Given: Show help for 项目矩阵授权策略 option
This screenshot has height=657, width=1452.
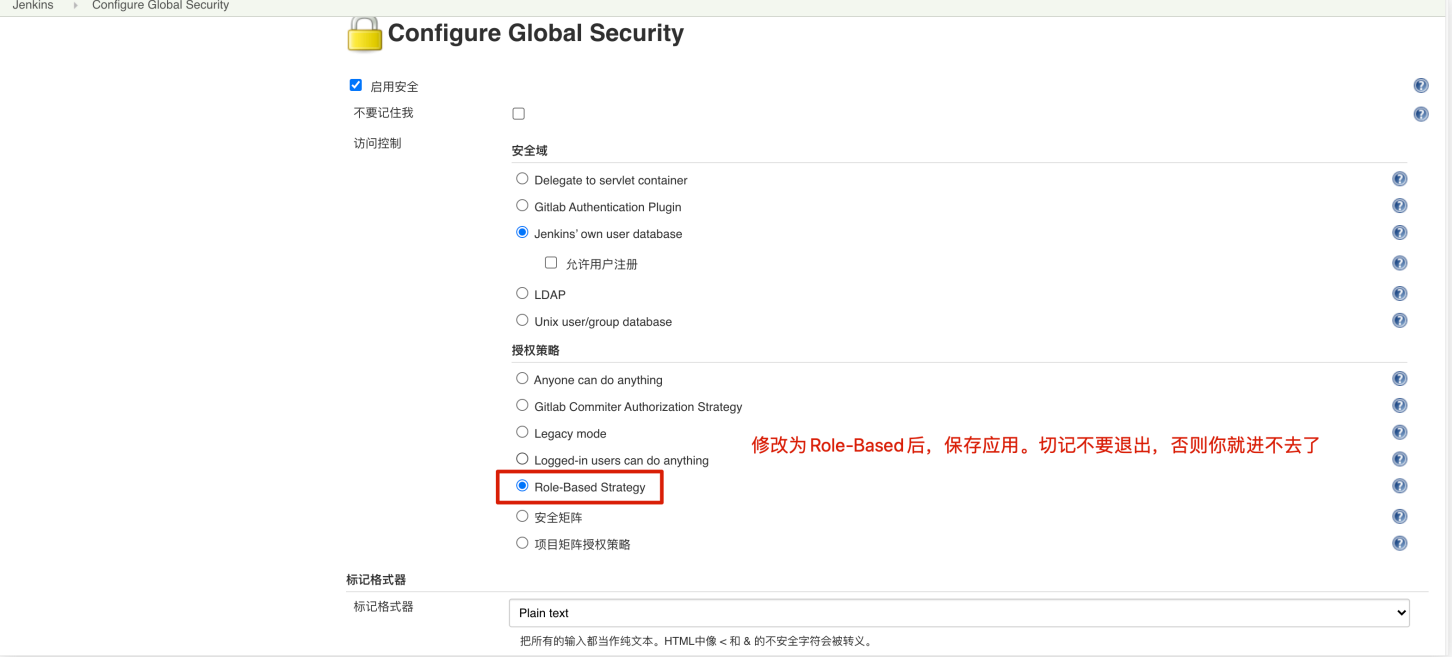Looking at the screenshot, I should [x=1400, y=543].
